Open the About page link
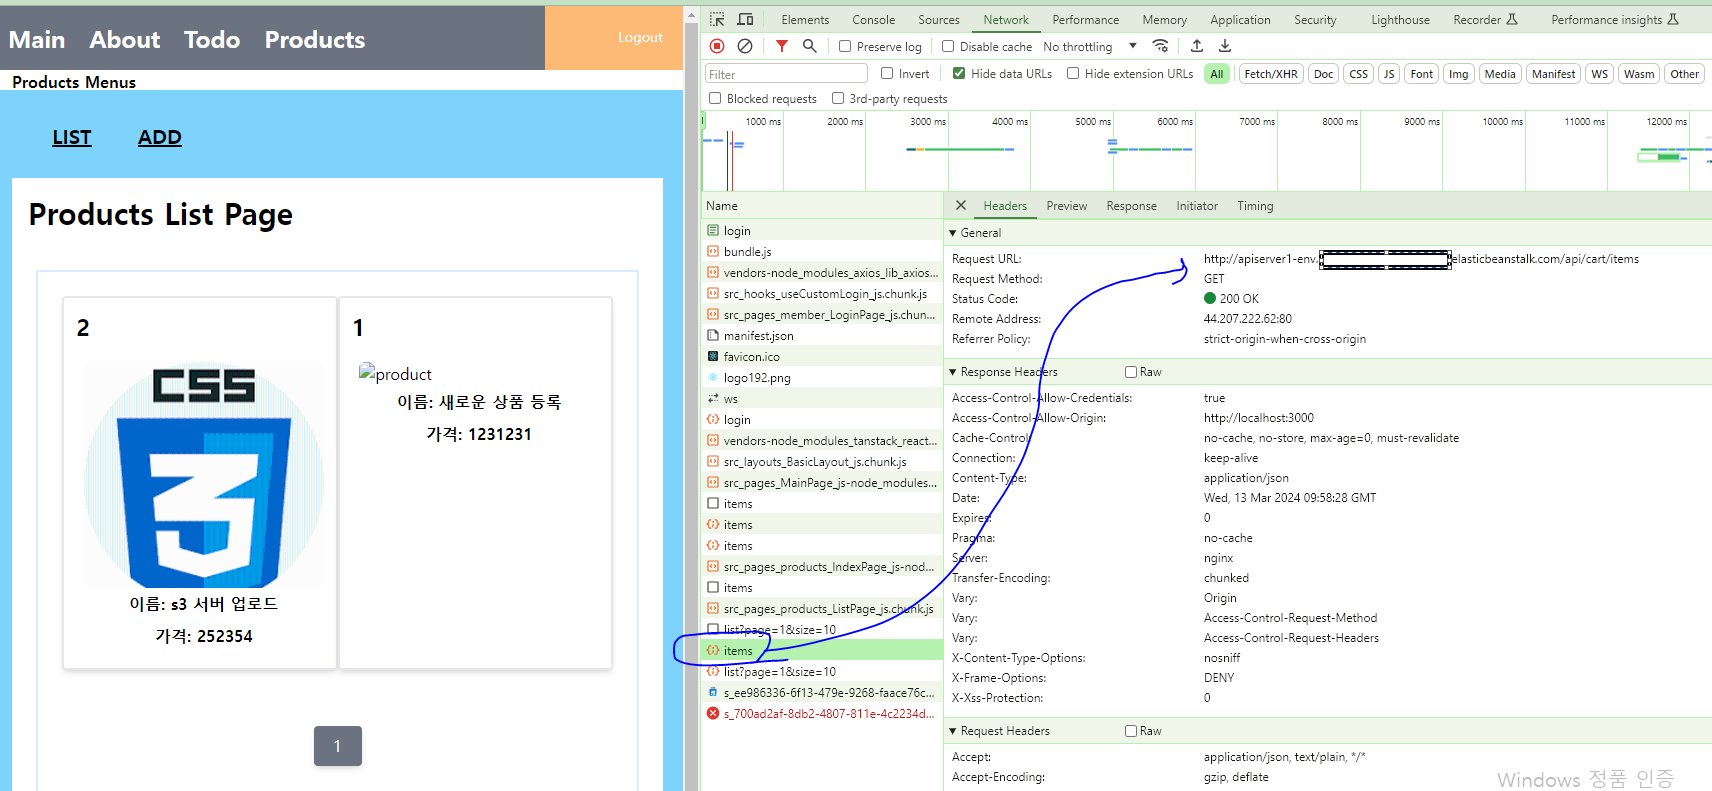This screenshot has height=791, width=1712. [x=125, y=40]
